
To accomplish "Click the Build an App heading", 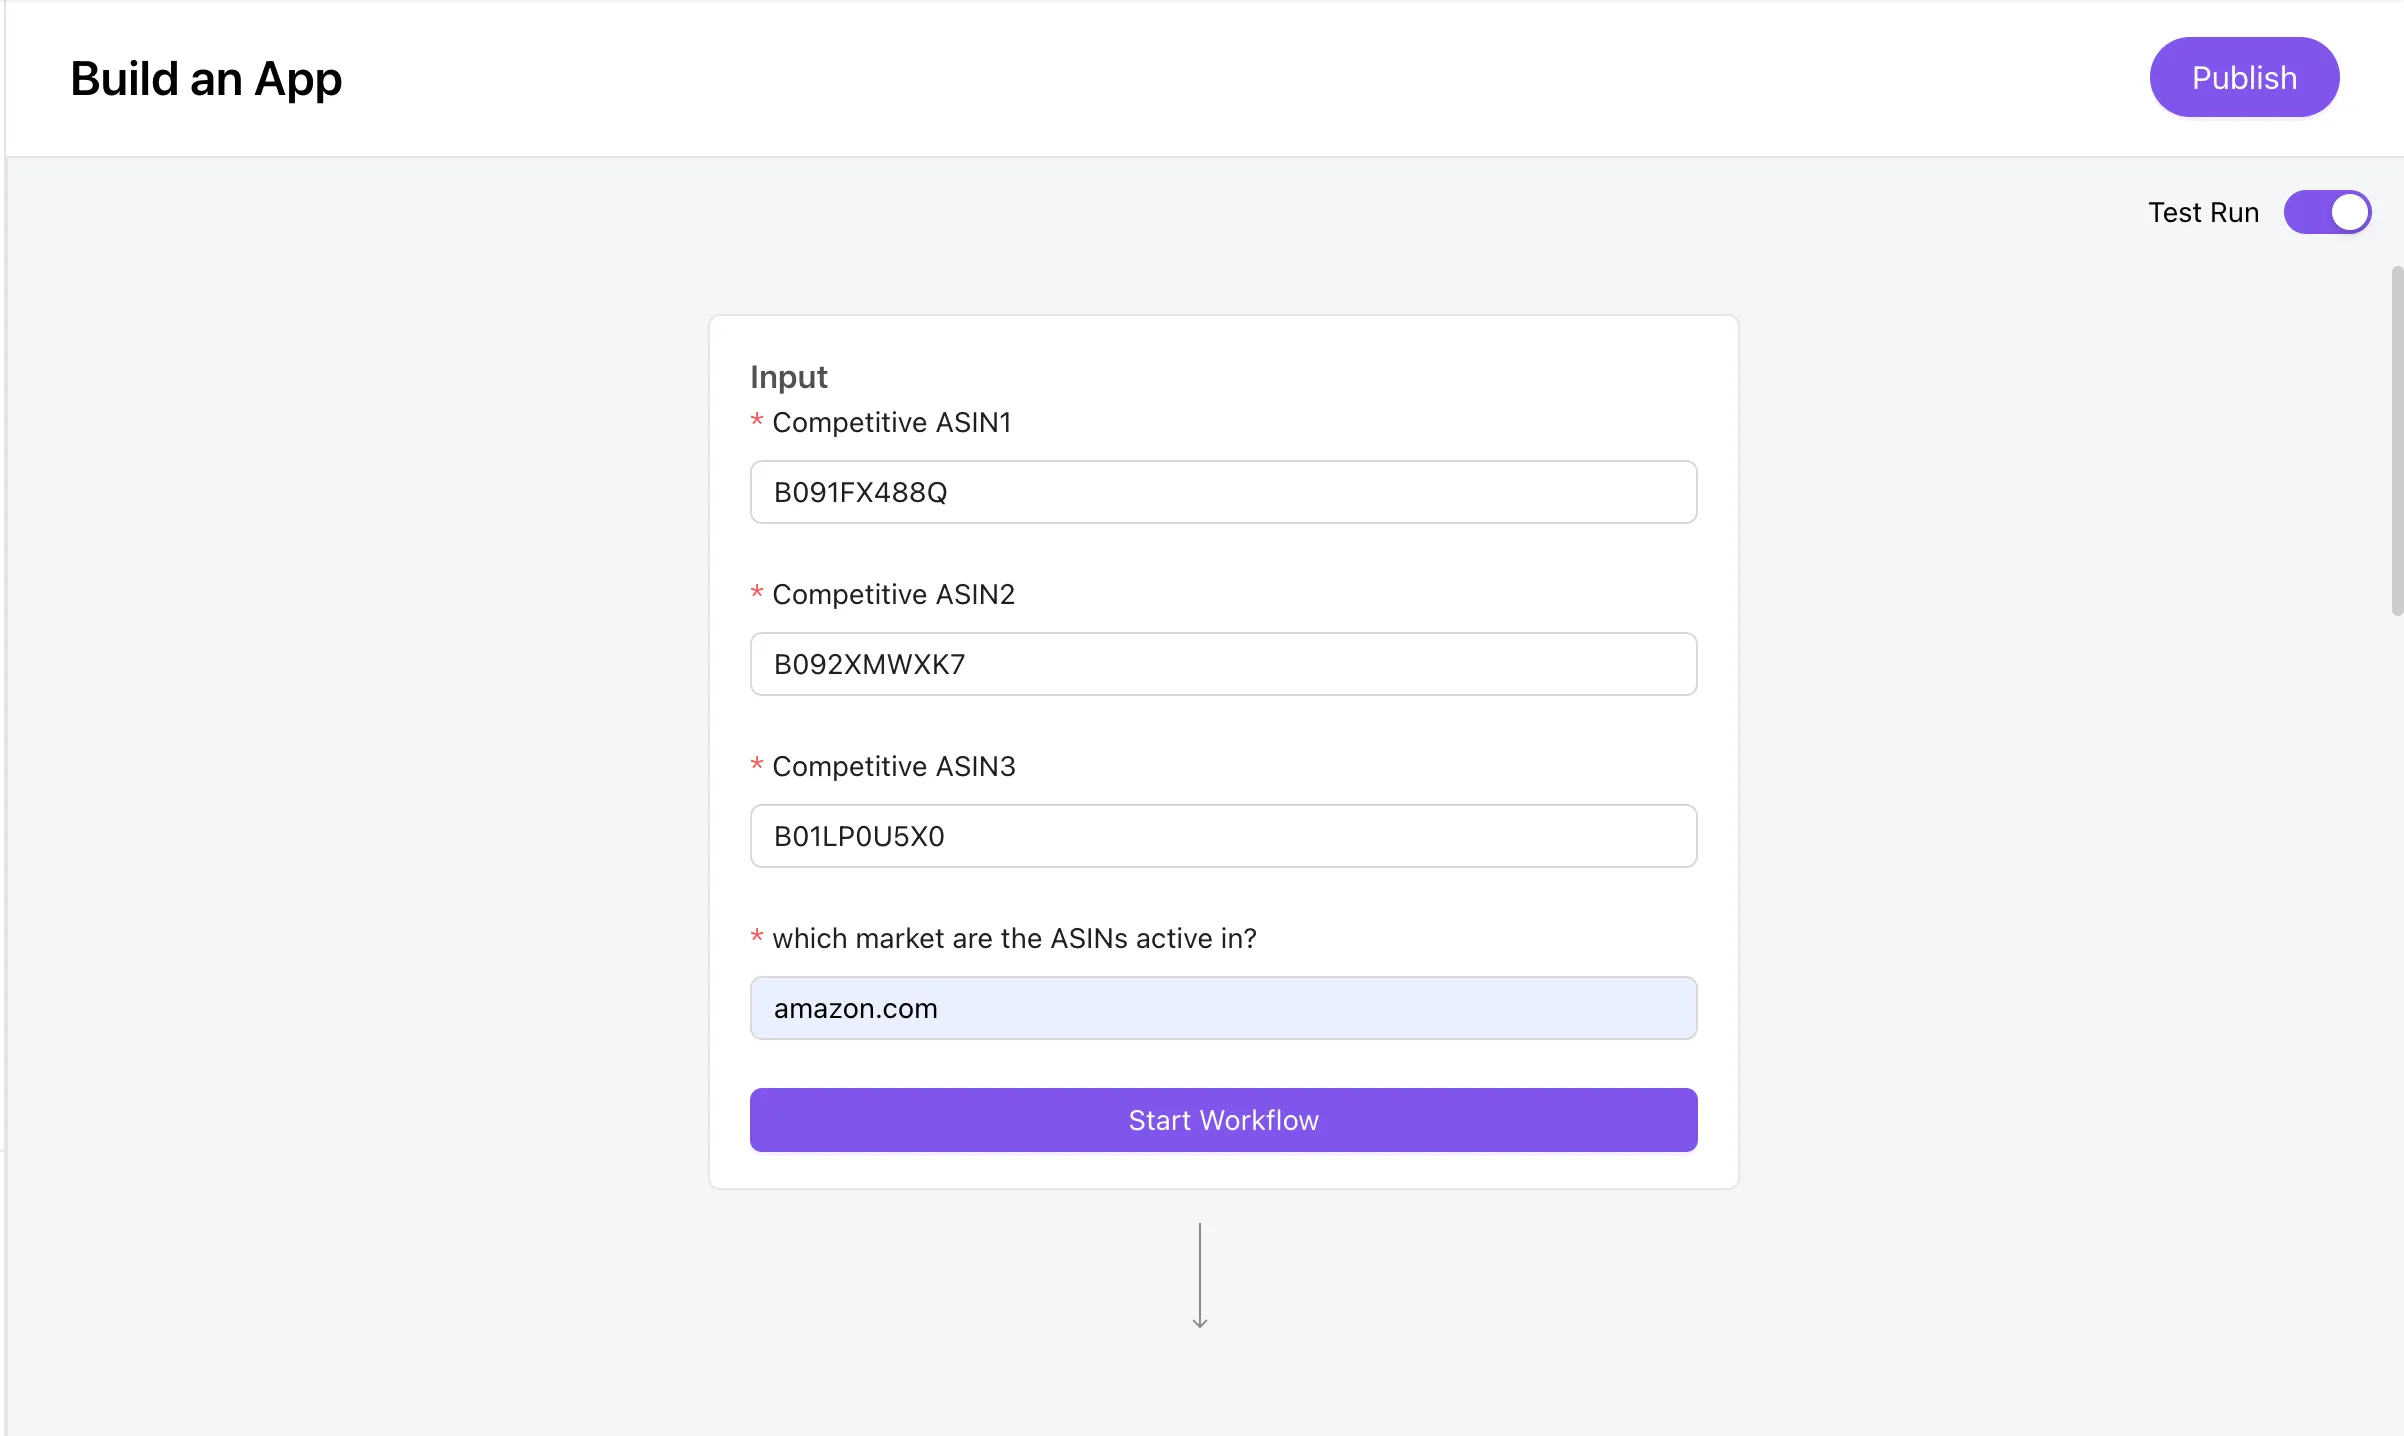I will pos(205,78).
